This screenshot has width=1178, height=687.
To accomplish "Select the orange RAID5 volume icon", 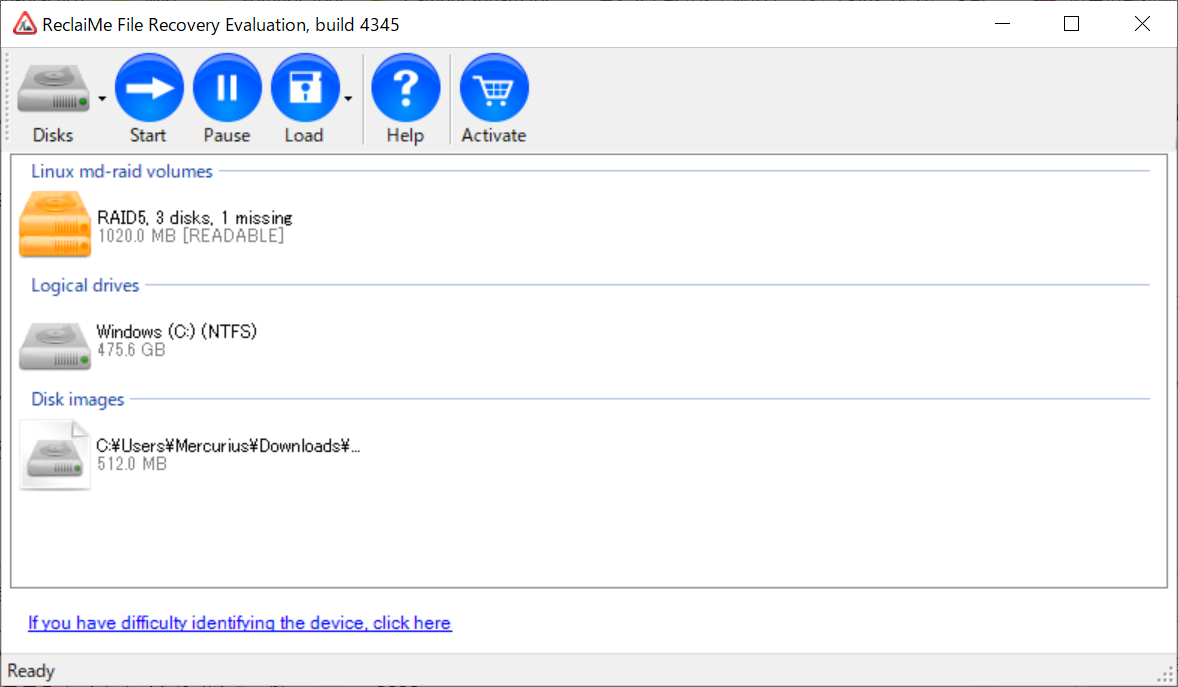I will coord(55,224).
